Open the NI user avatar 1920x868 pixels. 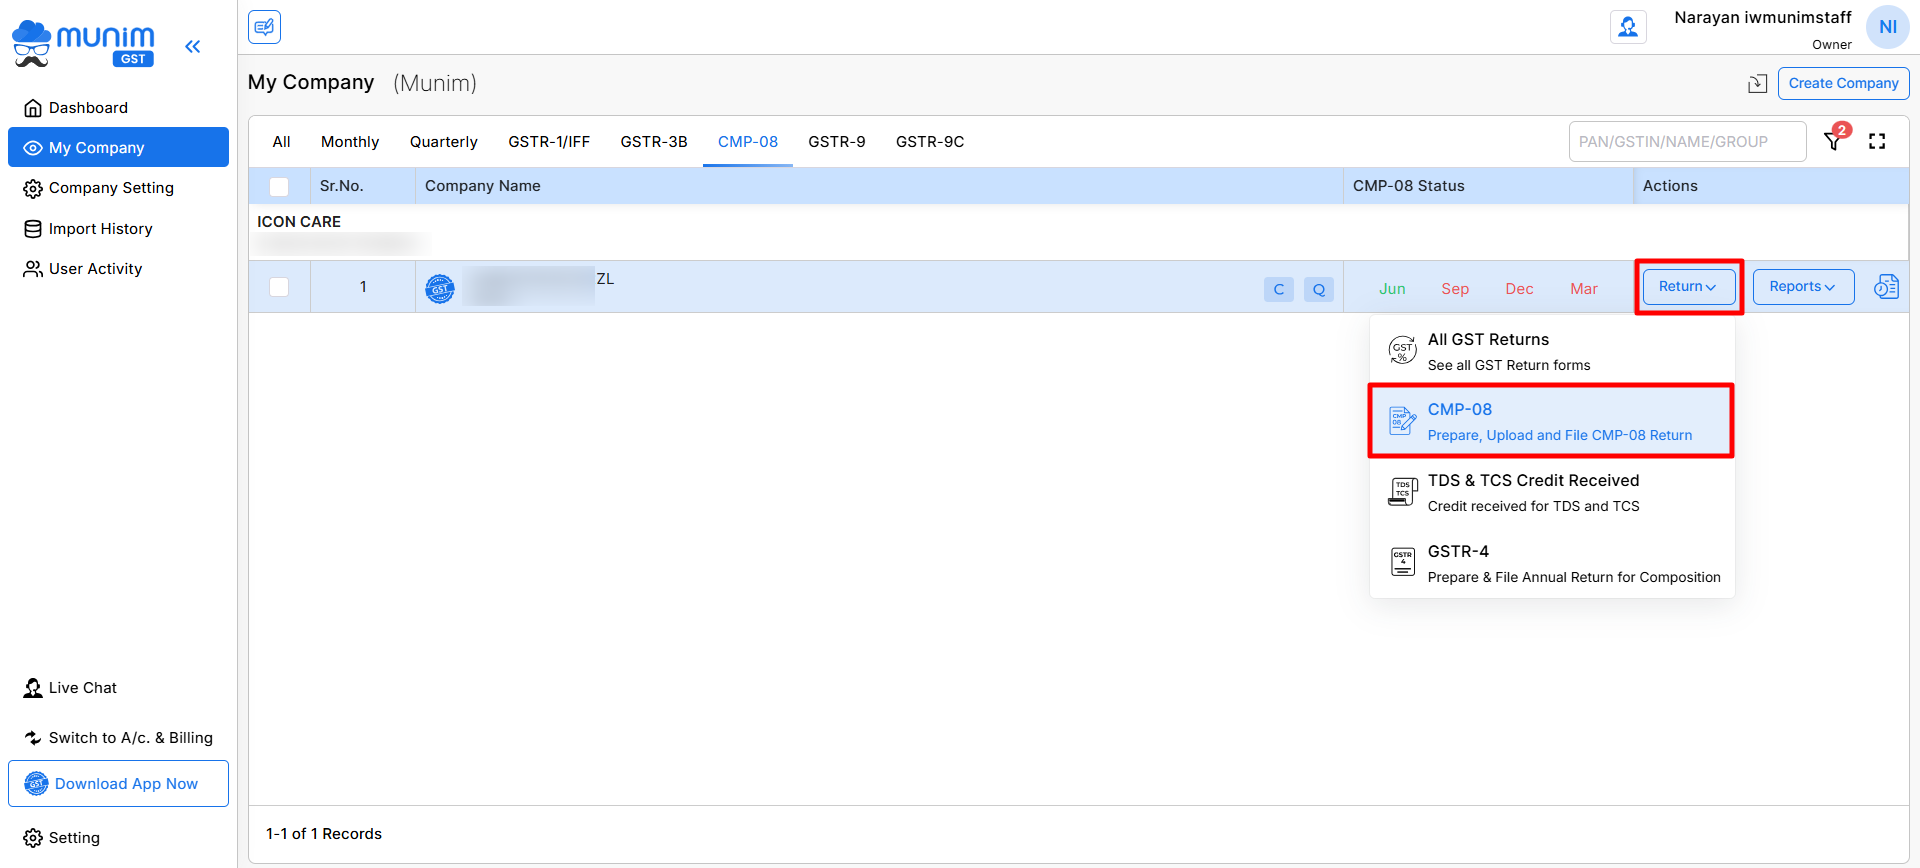click(x=1888, y=27)
